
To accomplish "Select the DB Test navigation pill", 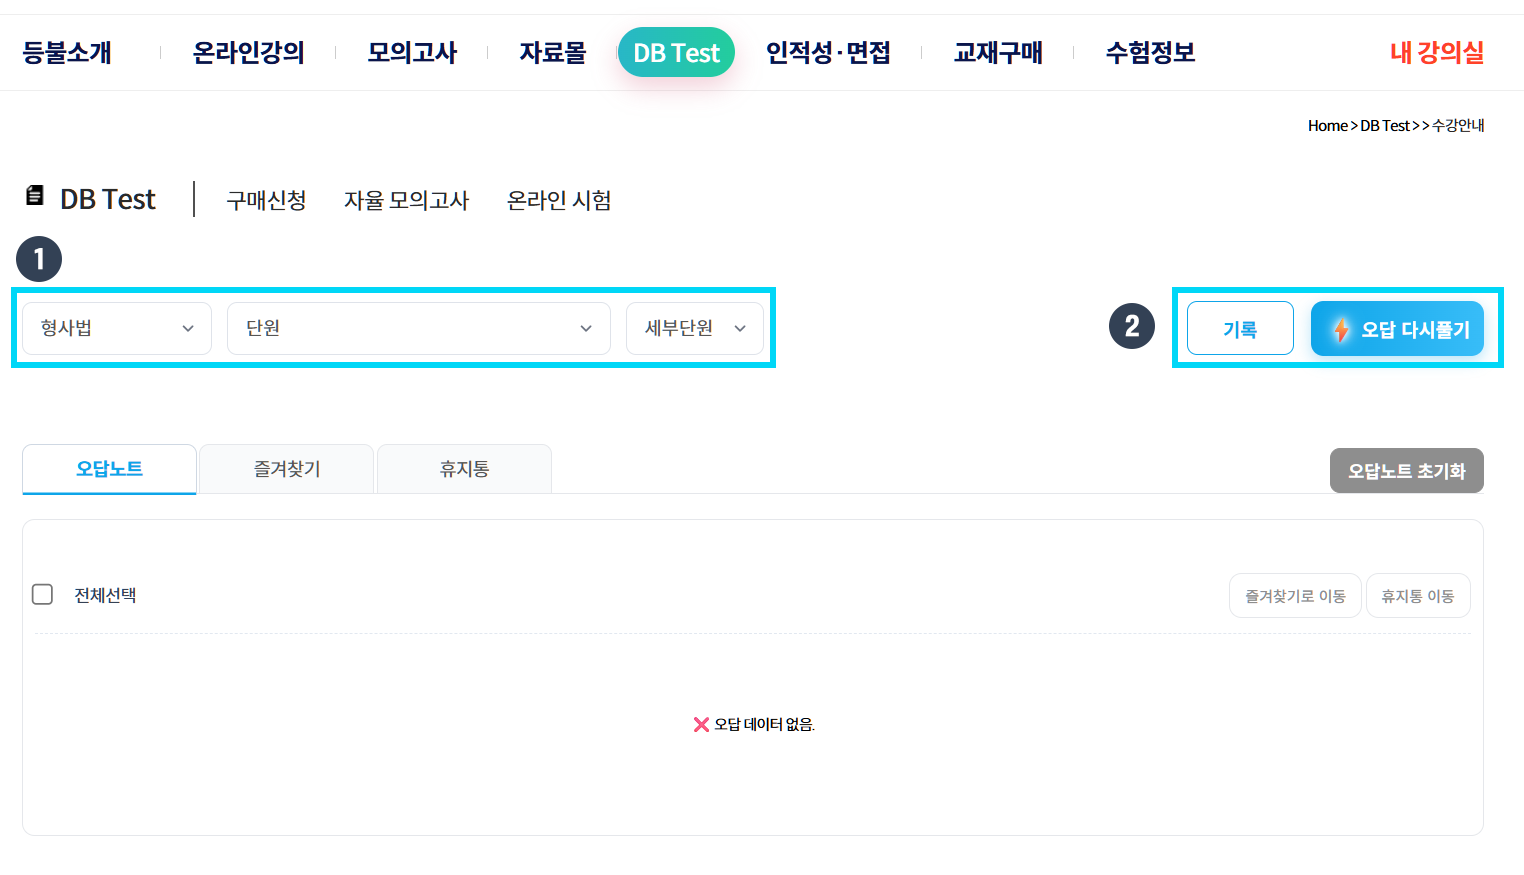I will (x=676, y=53).
